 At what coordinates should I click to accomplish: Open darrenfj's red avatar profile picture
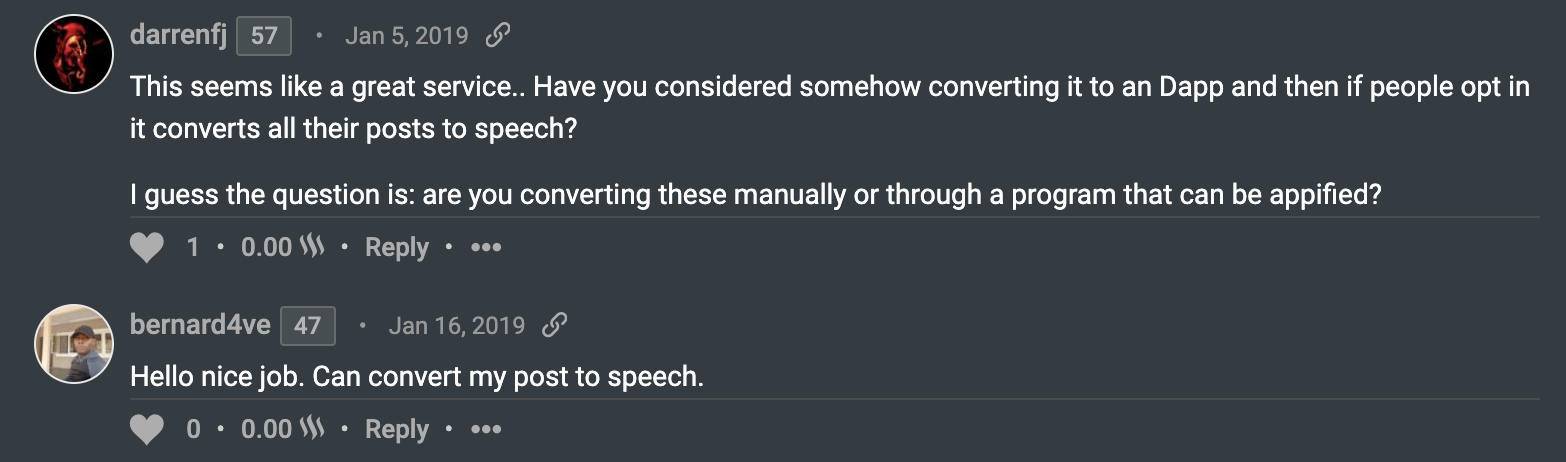click(x=74, y=55)
